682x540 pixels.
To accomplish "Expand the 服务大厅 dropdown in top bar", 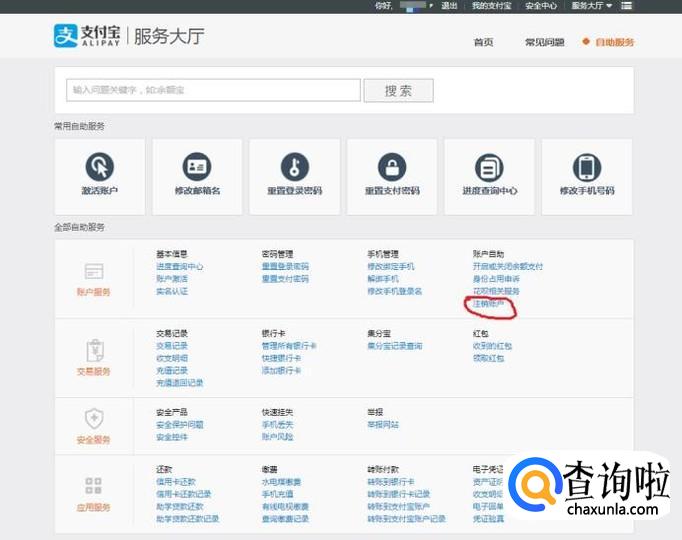I will tap(592, 6).
